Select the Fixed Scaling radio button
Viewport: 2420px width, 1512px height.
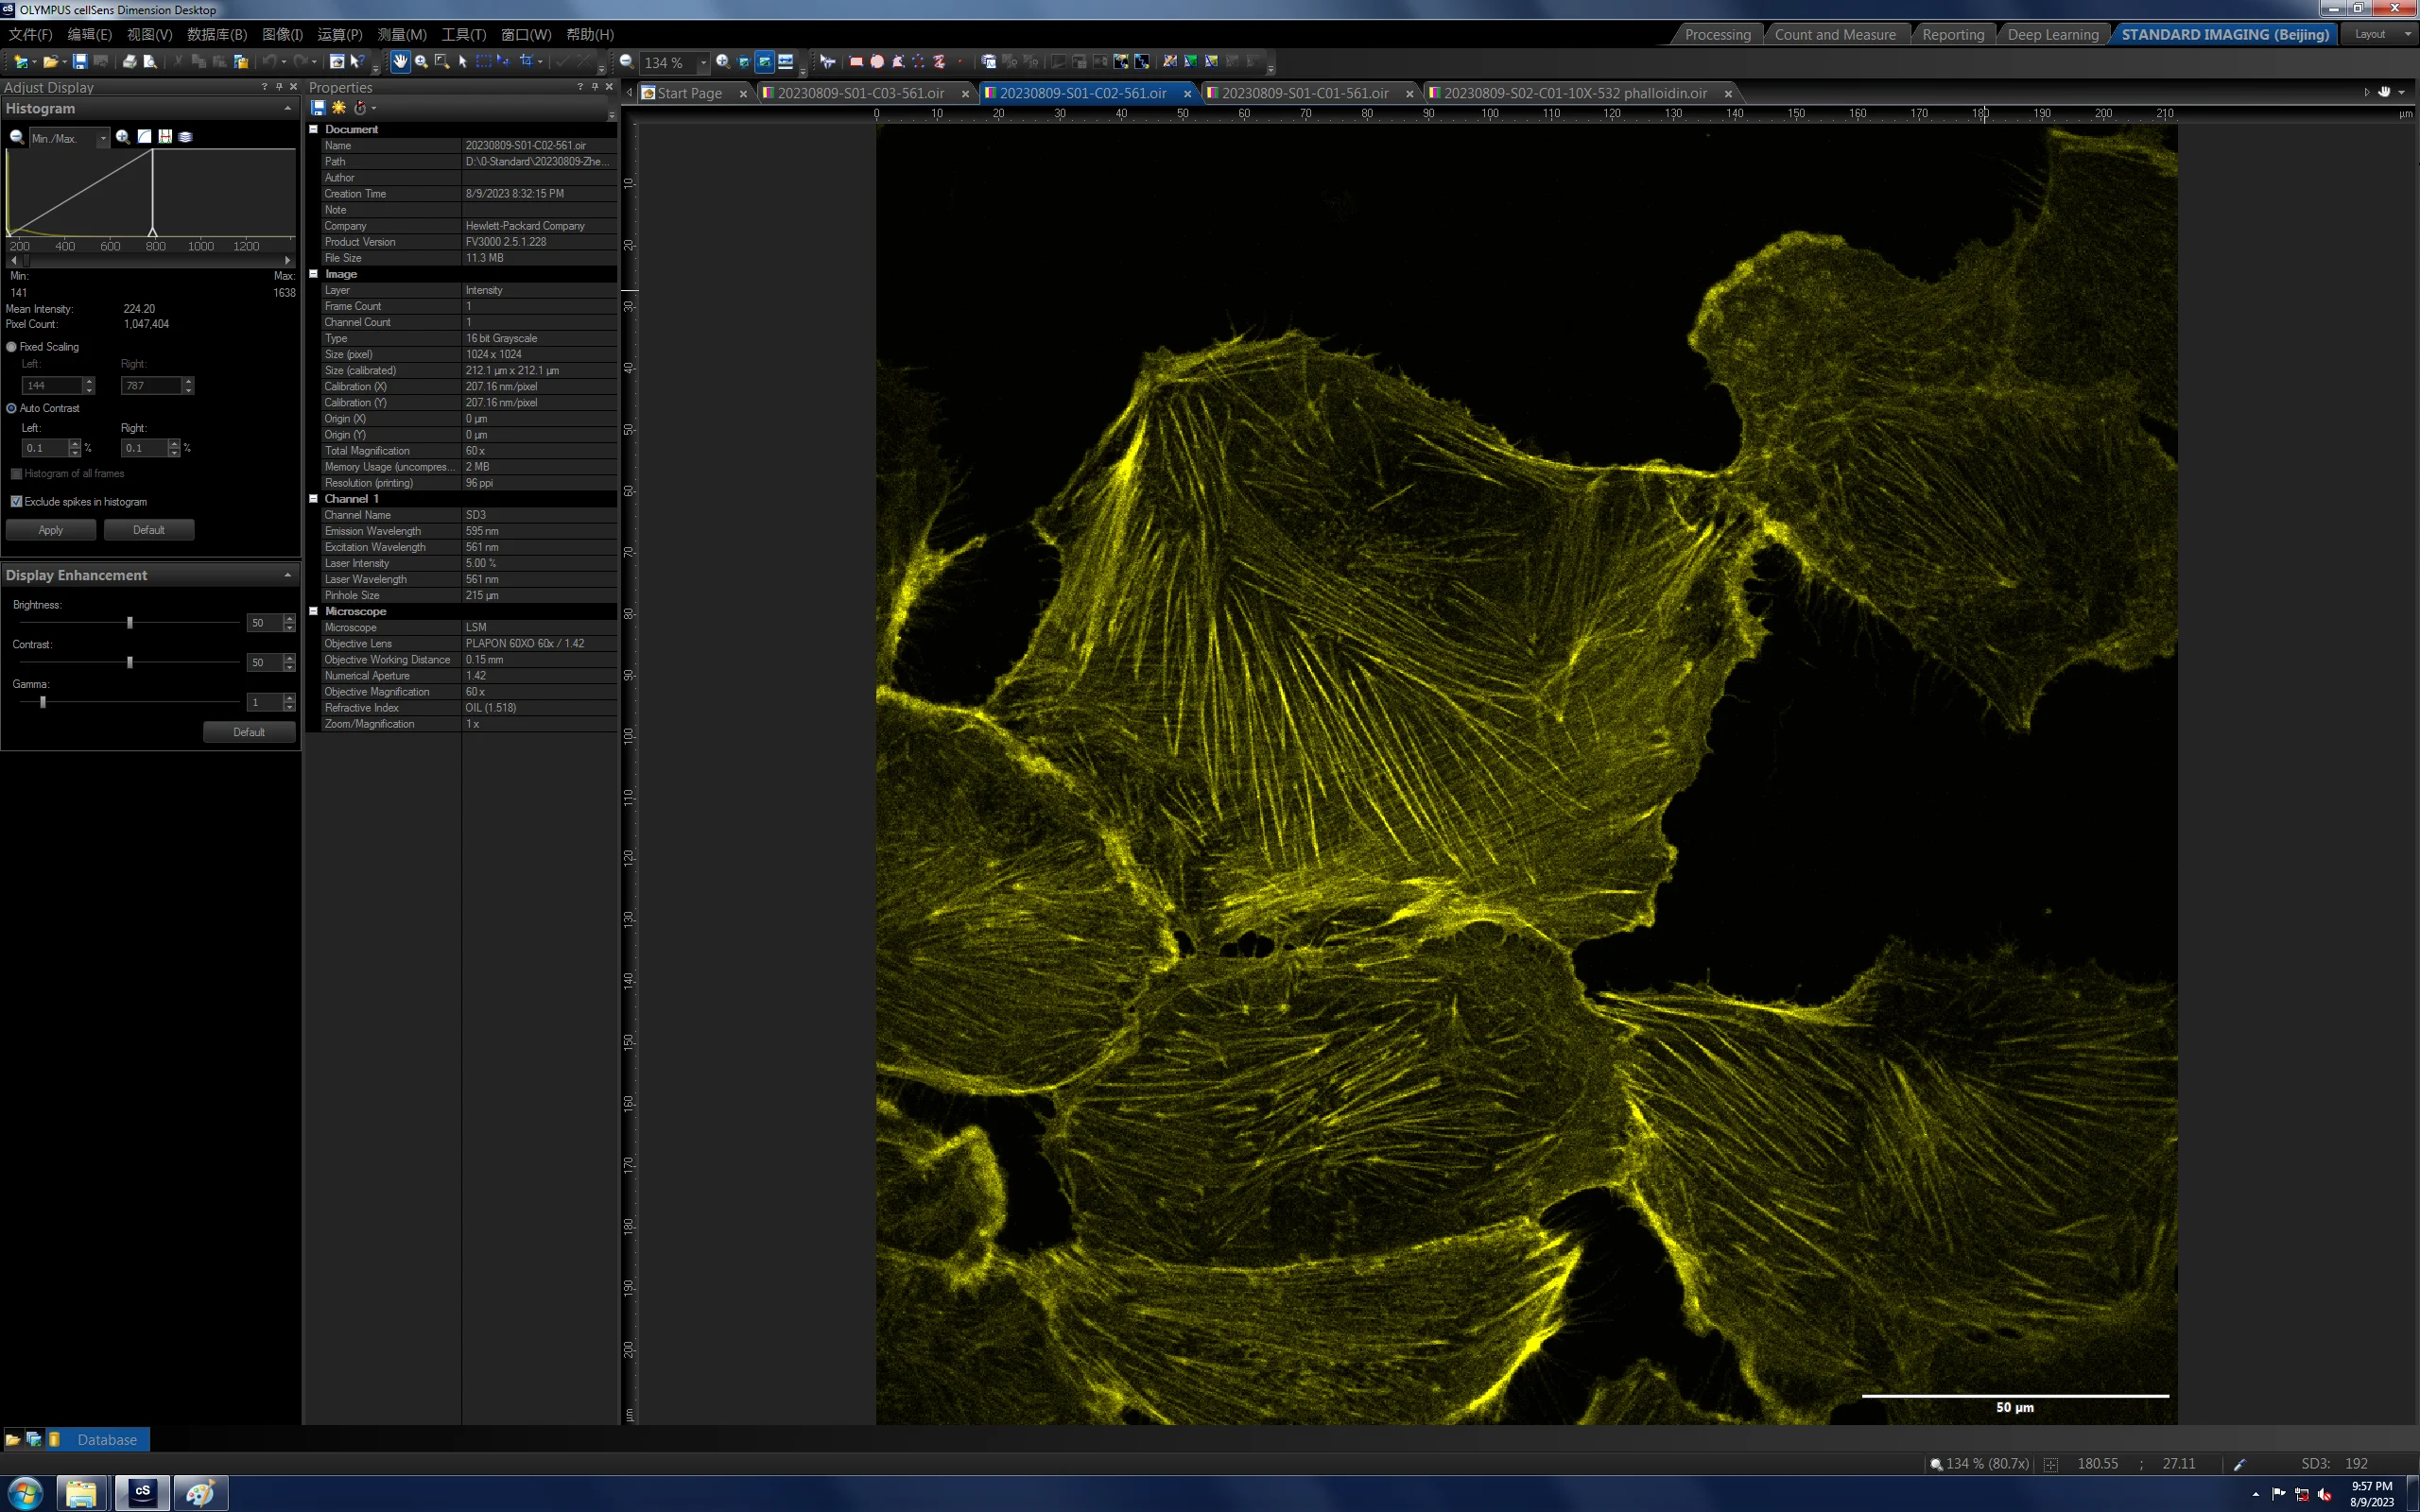coord(12,347)
